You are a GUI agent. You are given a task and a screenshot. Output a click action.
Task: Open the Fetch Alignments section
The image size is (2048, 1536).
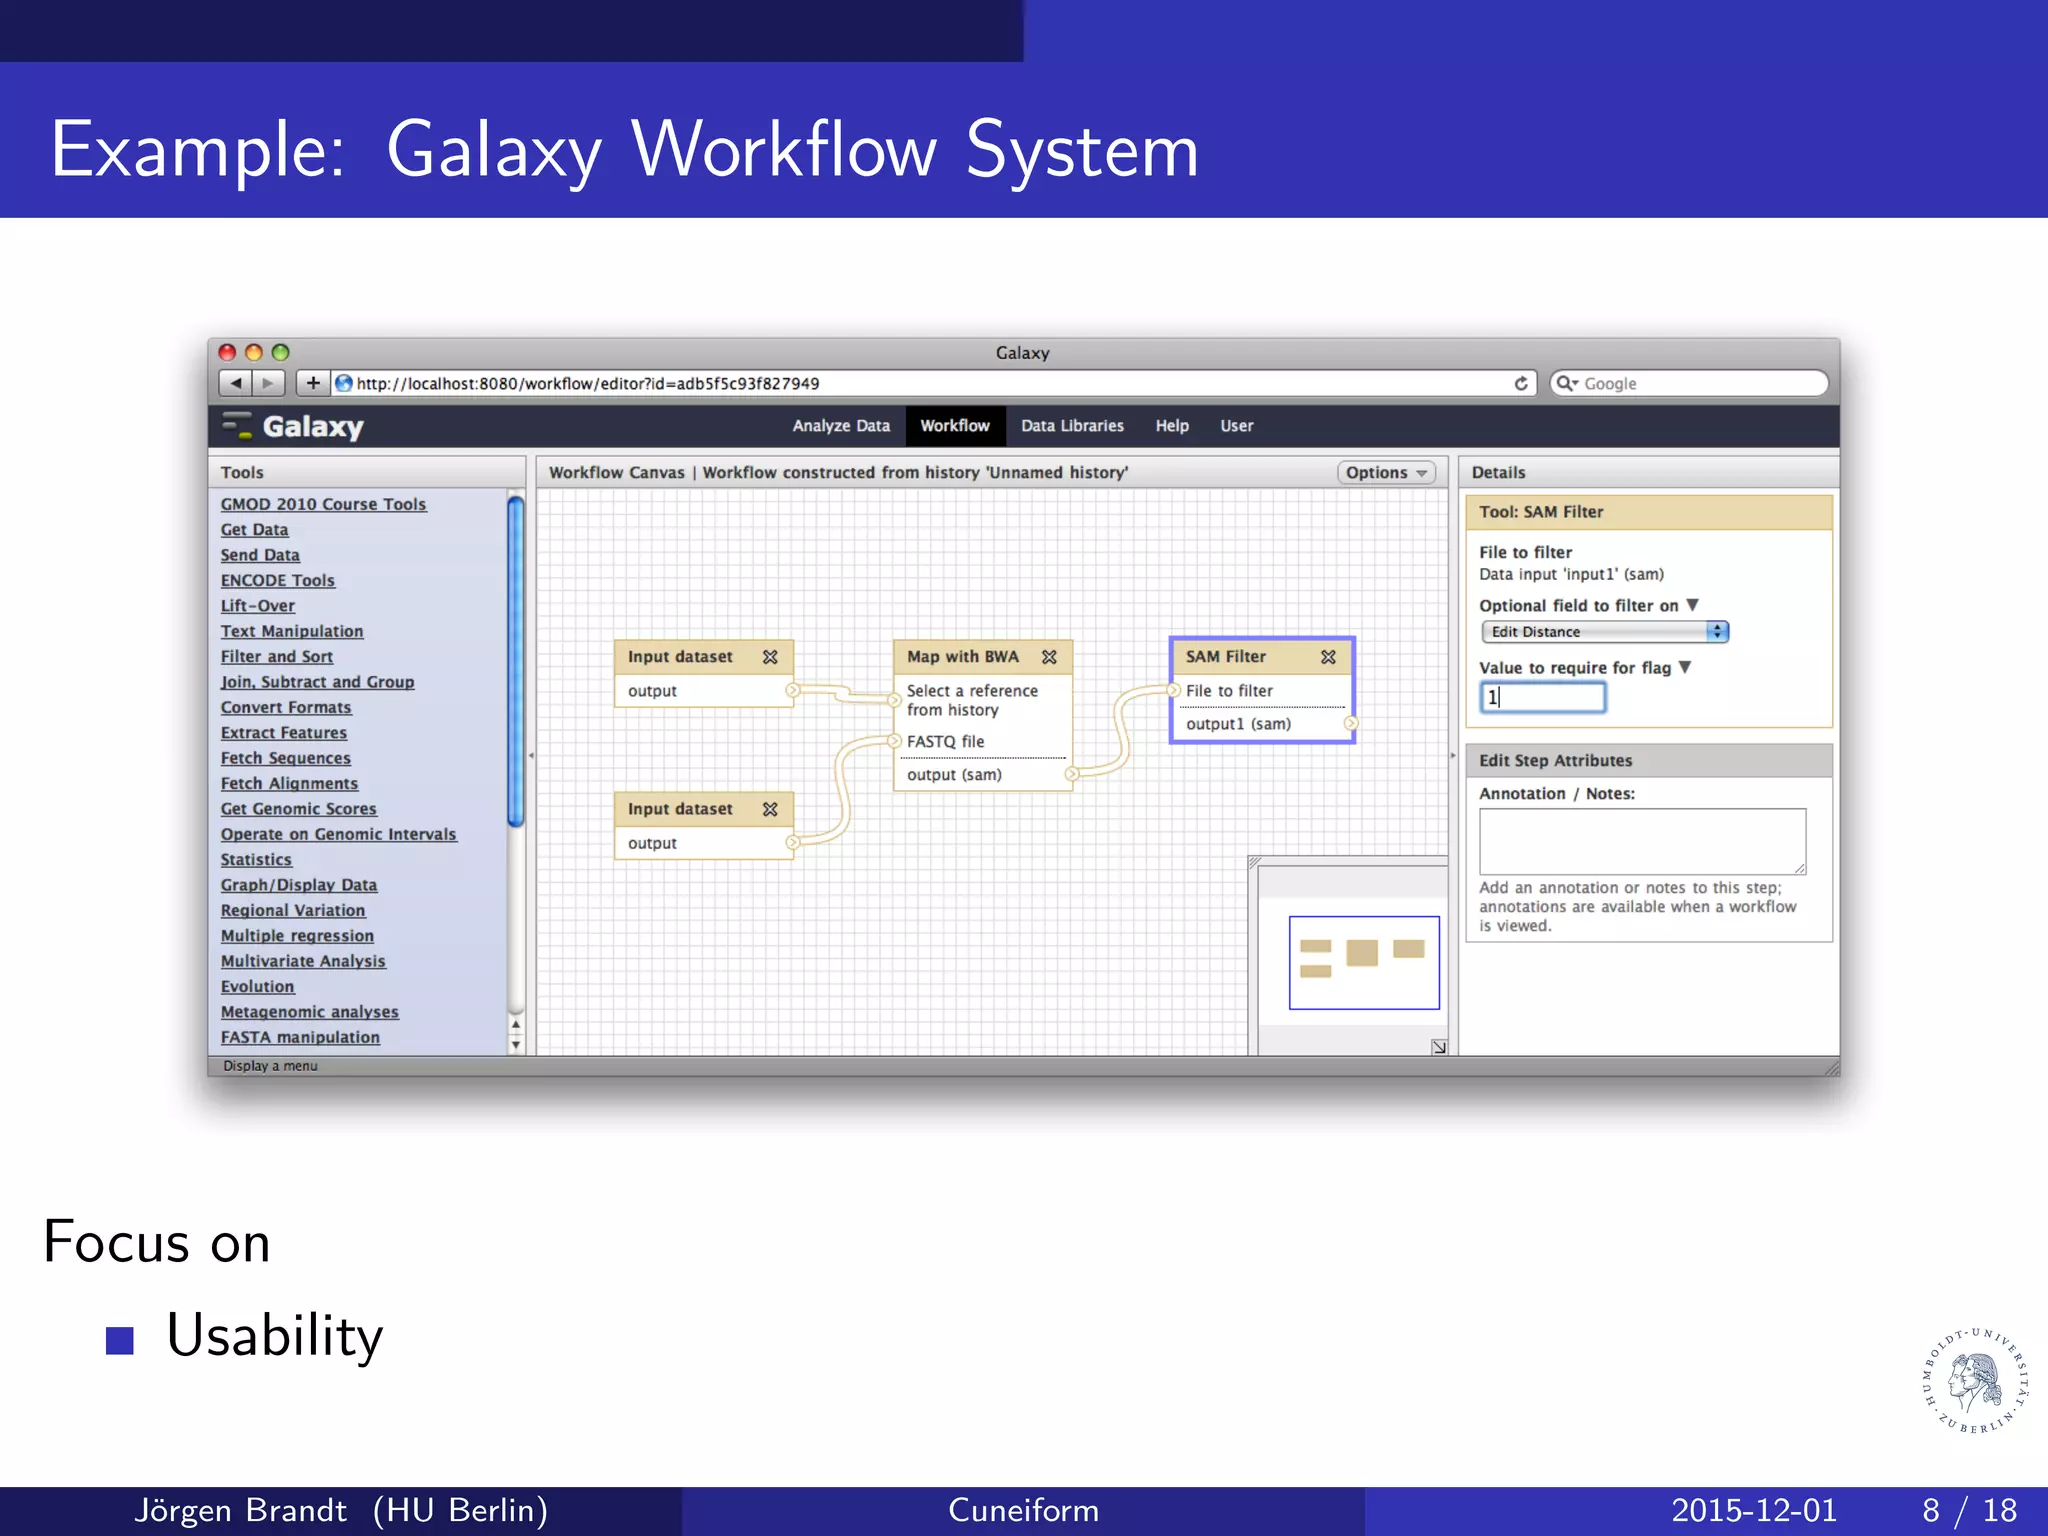tap(289, 784)
